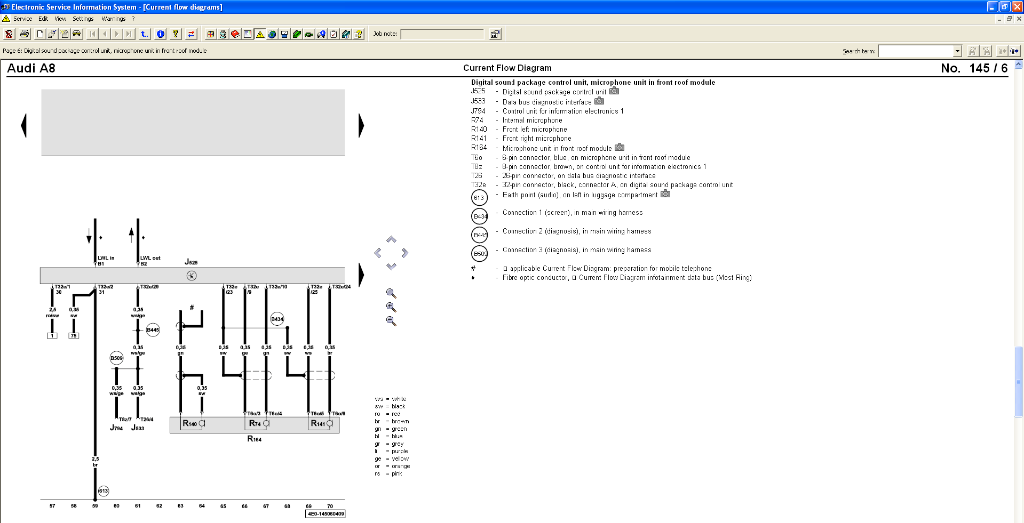Open camera image for J525 control unit
Image resolution: width=1024 pixels, height=523 pixels.
click(x=614, y=91)
